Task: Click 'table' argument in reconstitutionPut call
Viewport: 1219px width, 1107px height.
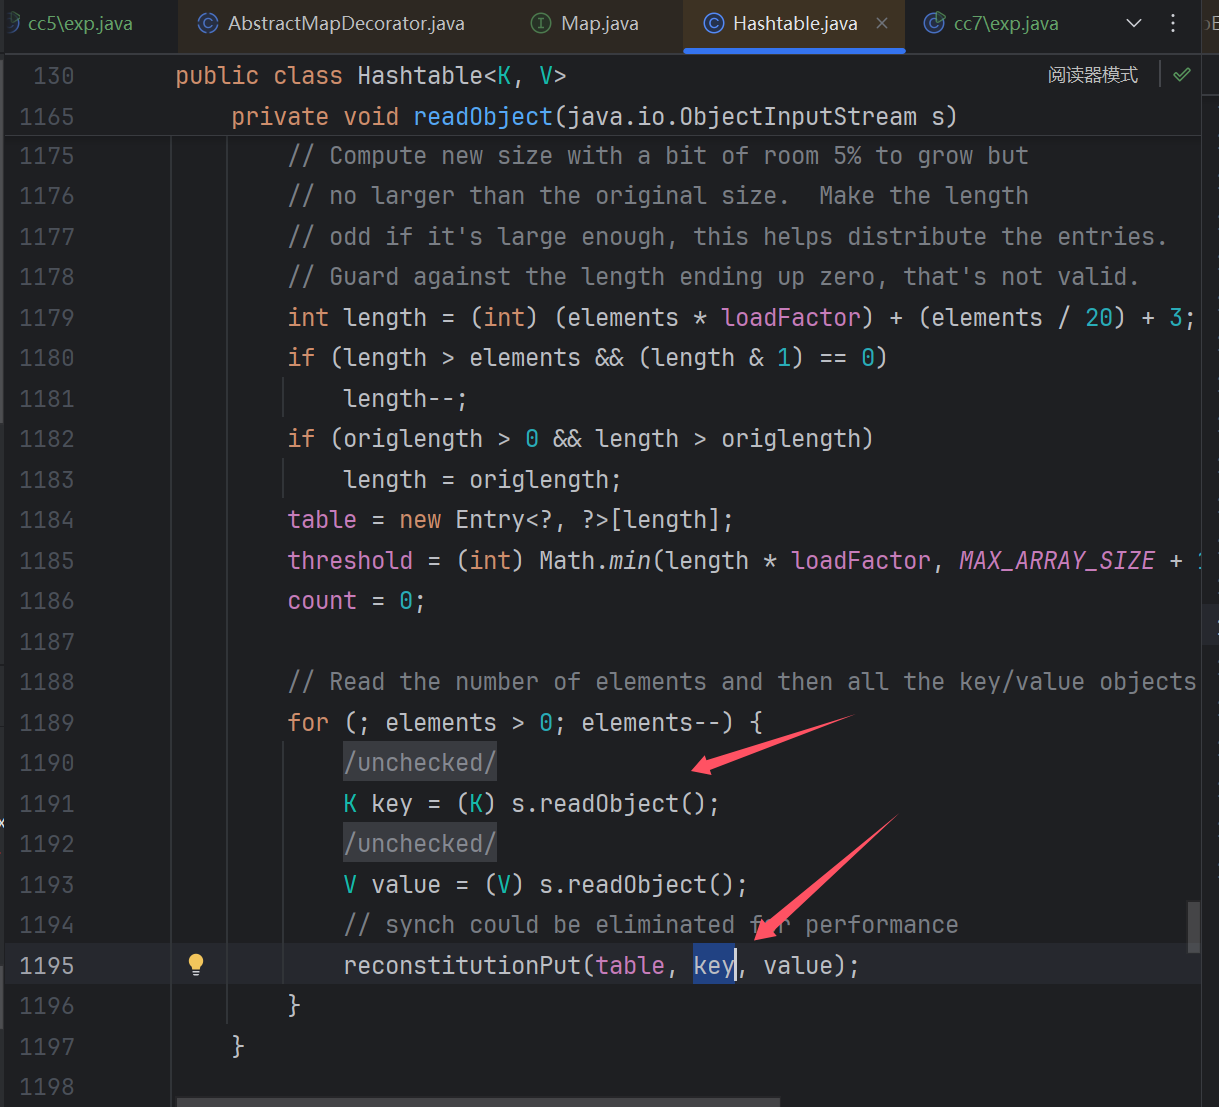Action: click(x=630, y=966)
